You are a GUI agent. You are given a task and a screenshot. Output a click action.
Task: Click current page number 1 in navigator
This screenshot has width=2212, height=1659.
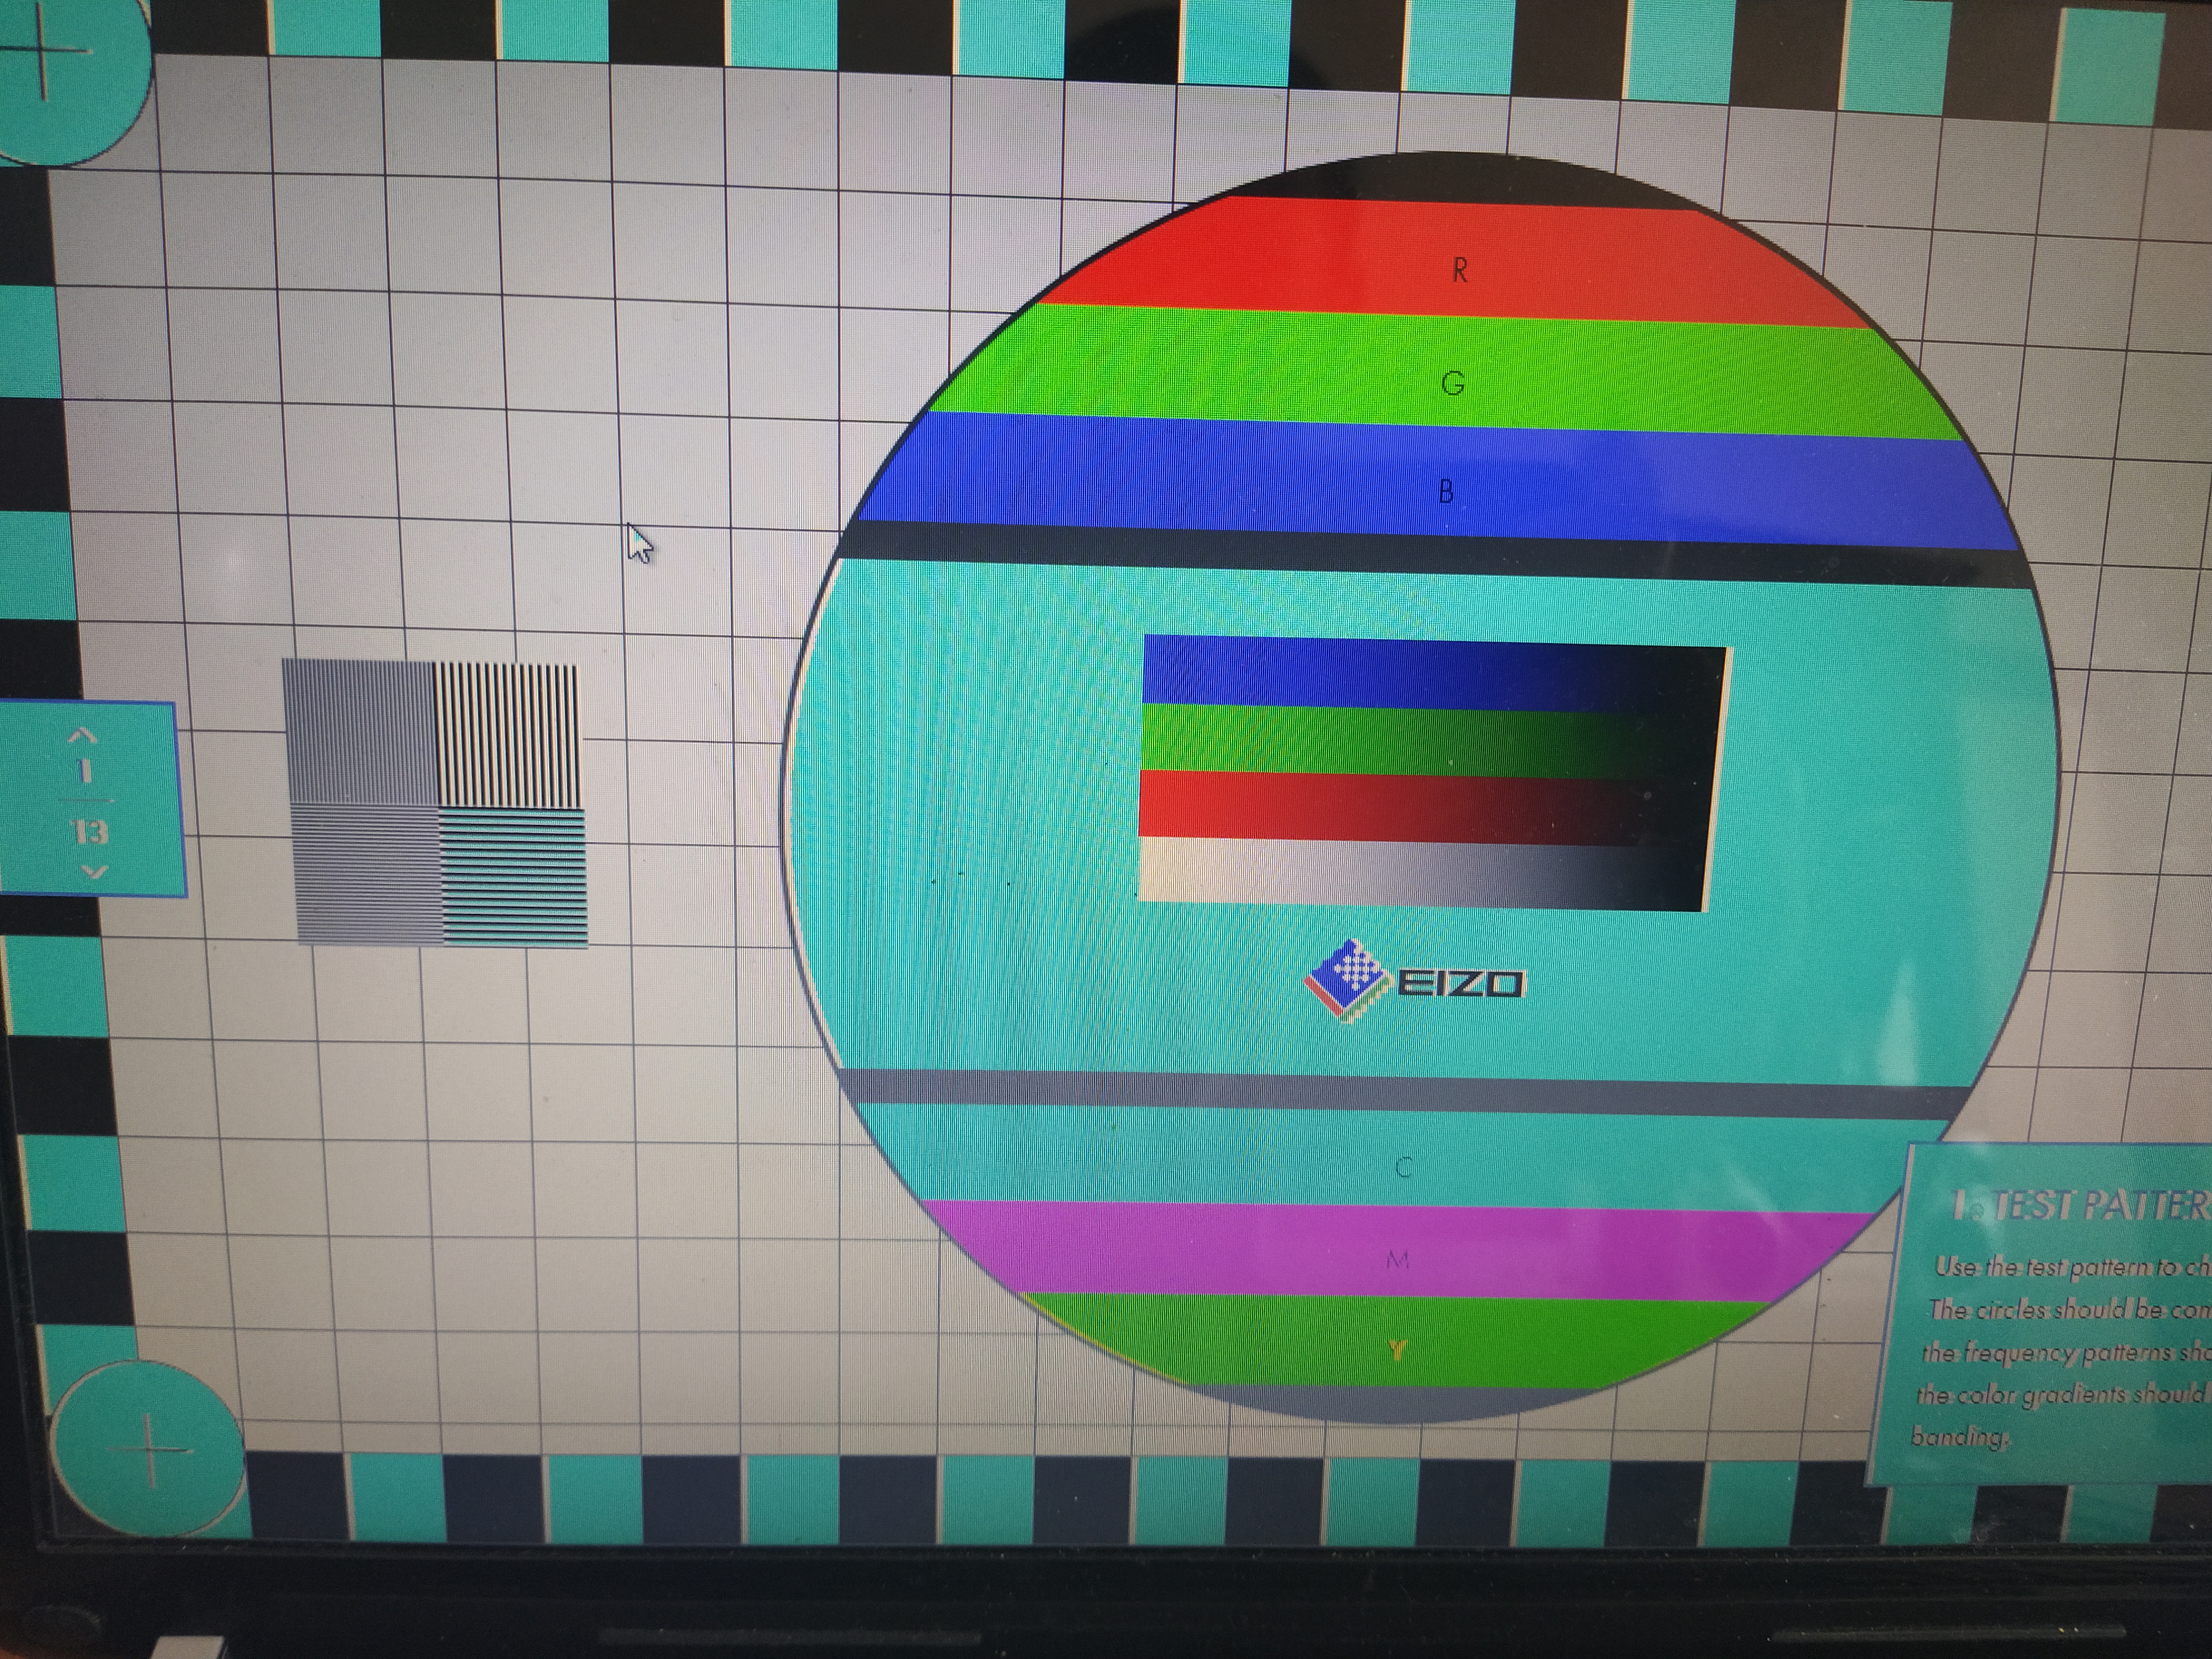86,771
